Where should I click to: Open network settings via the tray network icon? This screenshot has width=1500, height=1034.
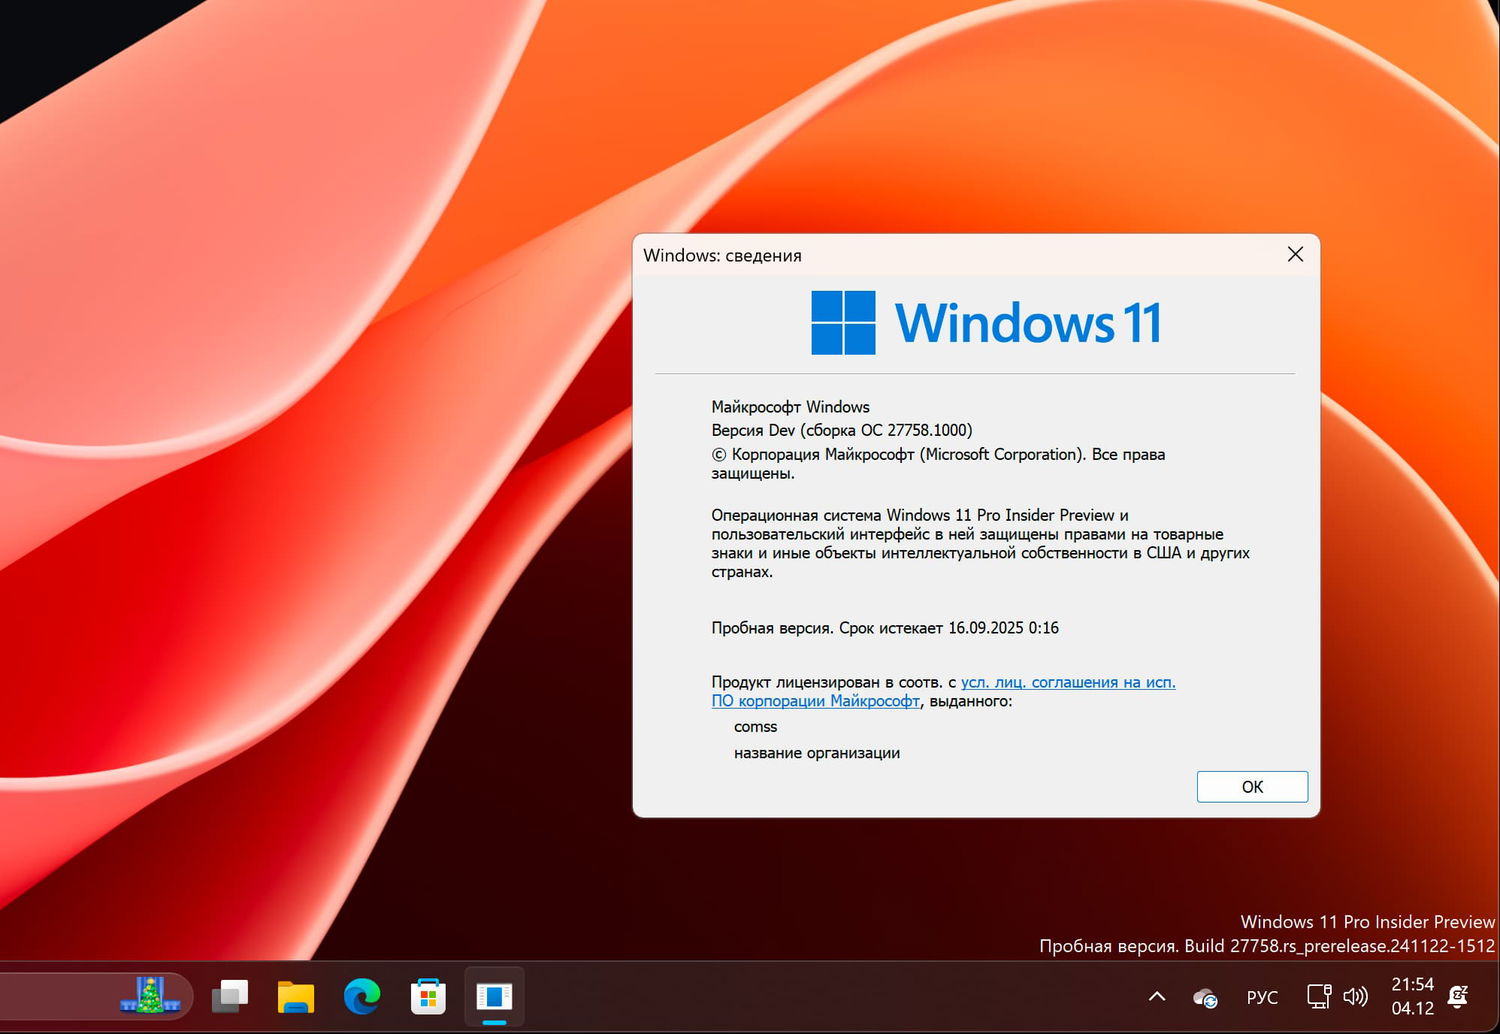pos(1319,997)
